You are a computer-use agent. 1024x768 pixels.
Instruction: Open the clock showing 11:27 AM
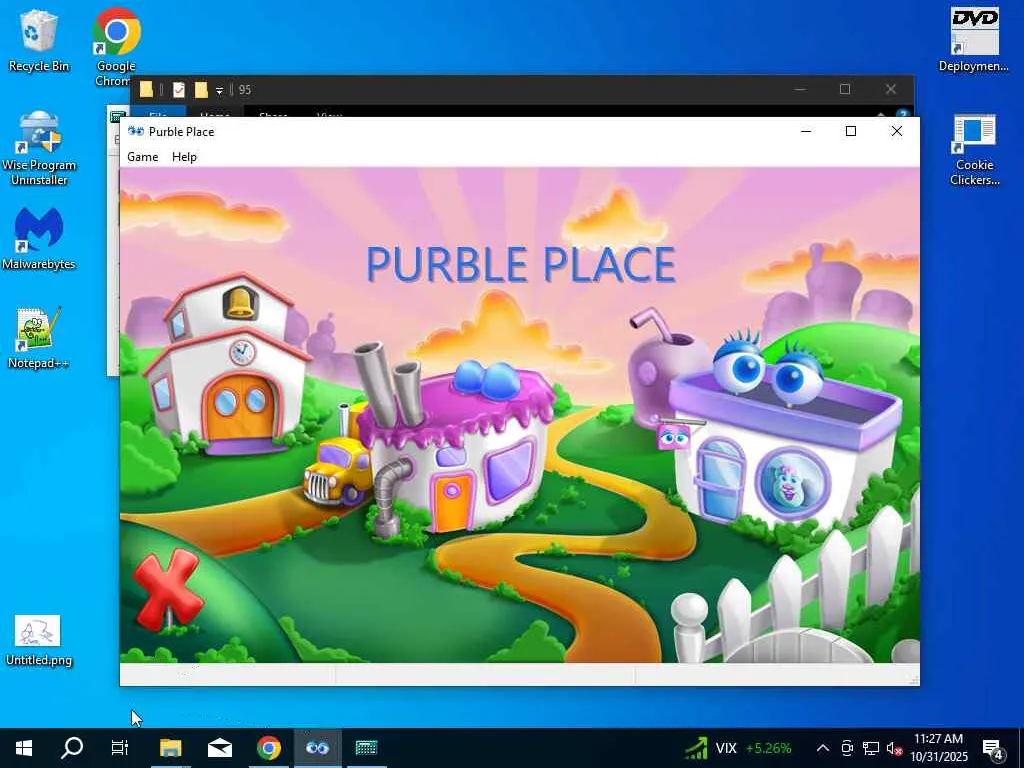[938, 748]
